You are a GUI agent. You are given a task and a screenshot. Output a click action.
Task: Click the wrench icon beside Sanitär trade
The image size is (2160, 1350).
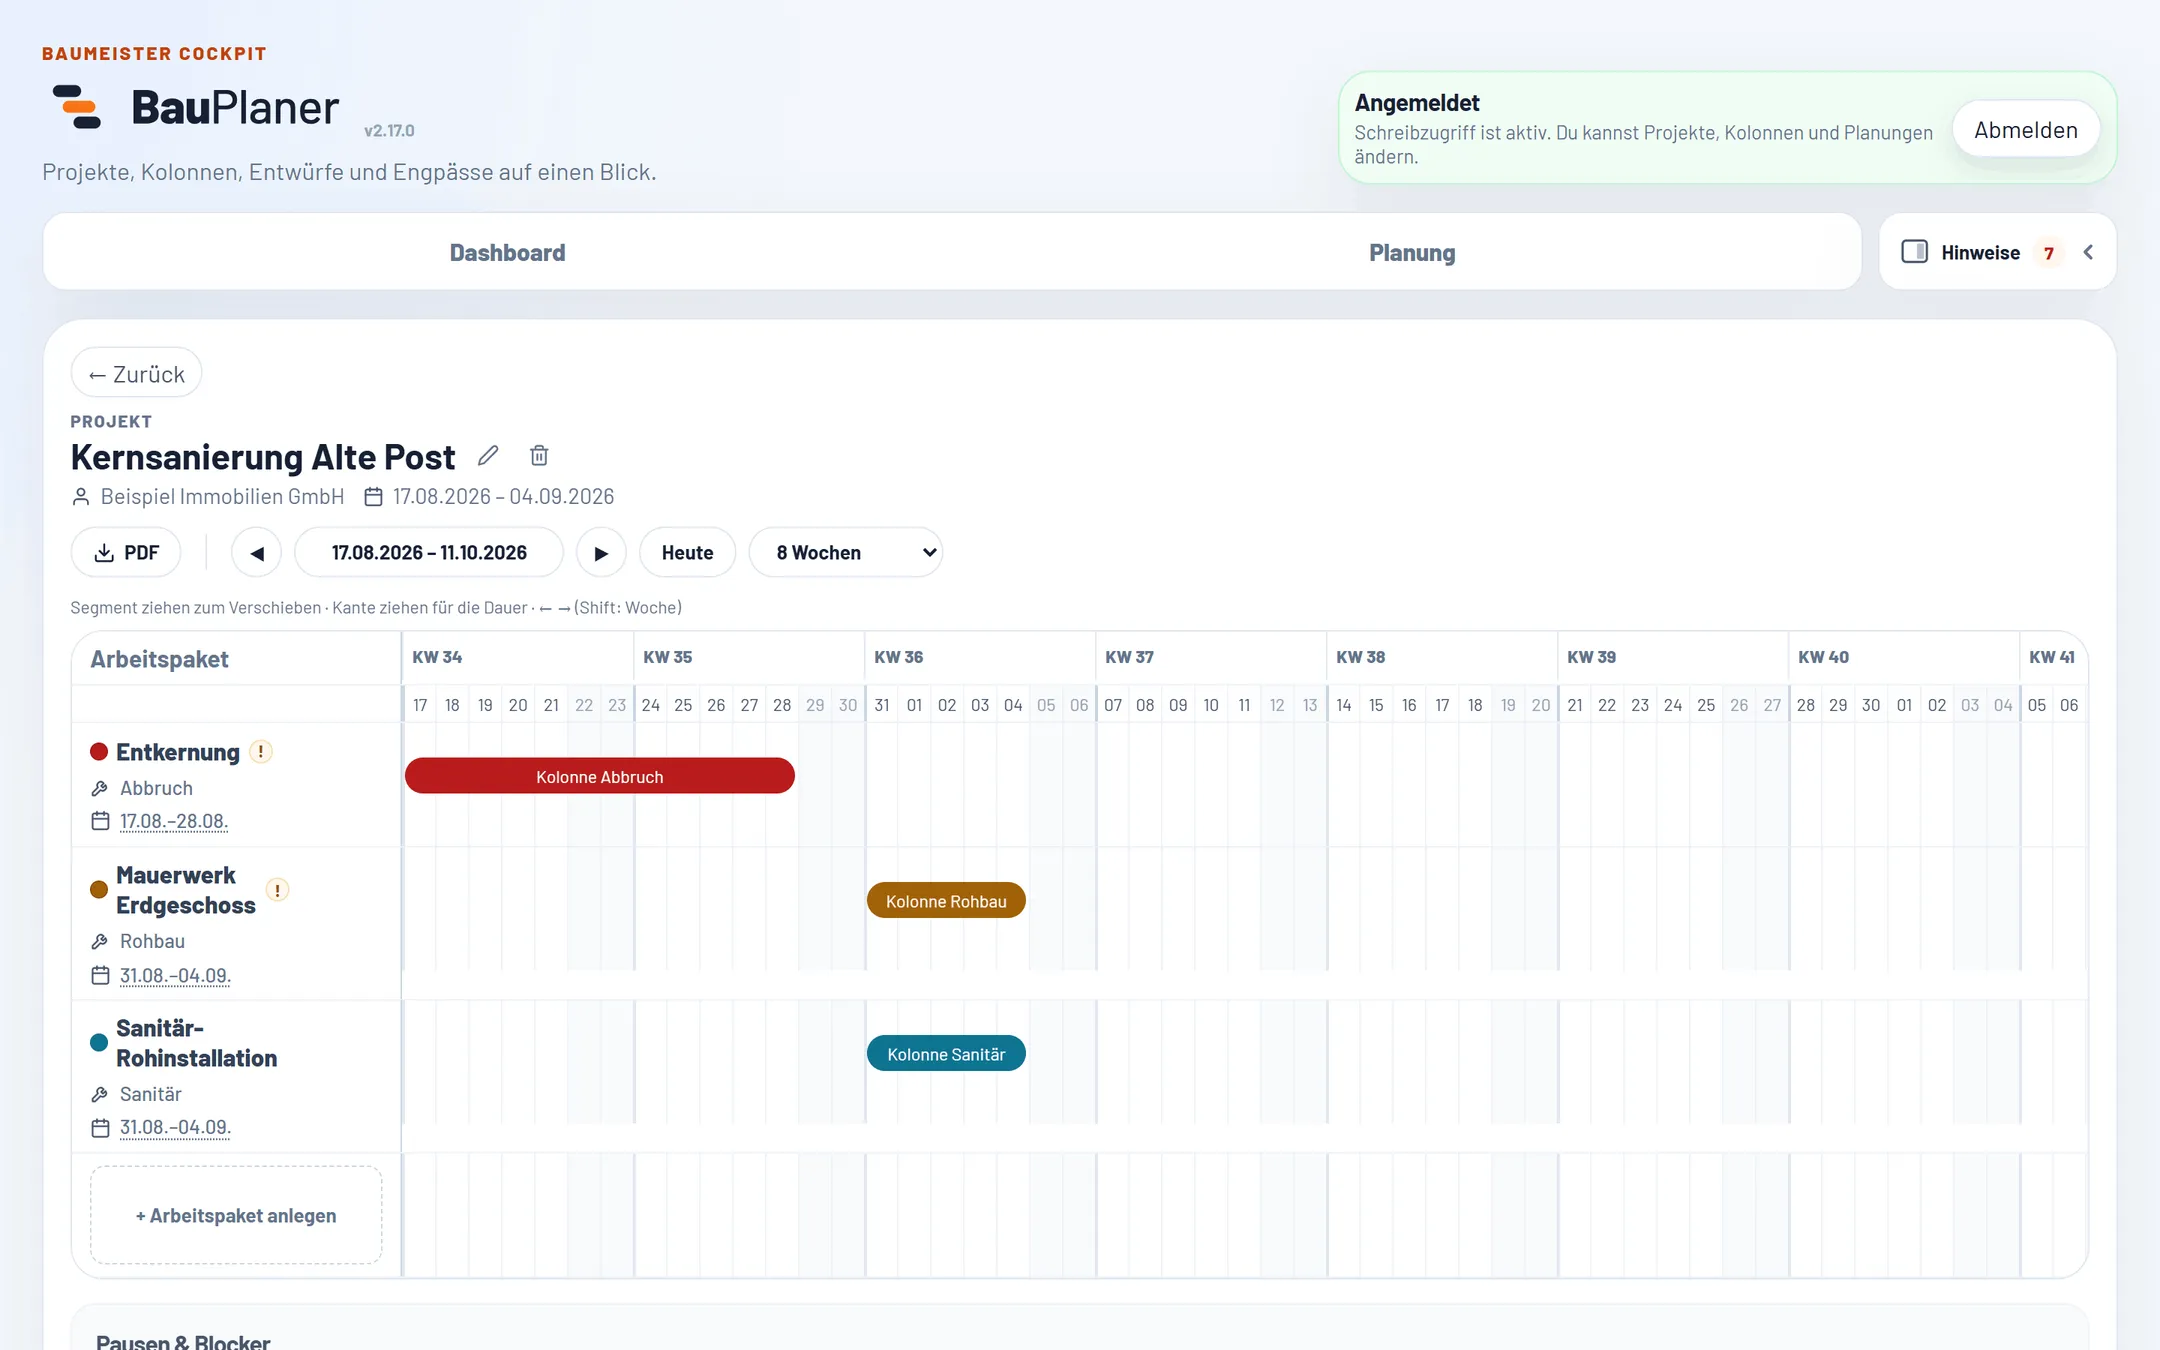(x=100, y=1095)
